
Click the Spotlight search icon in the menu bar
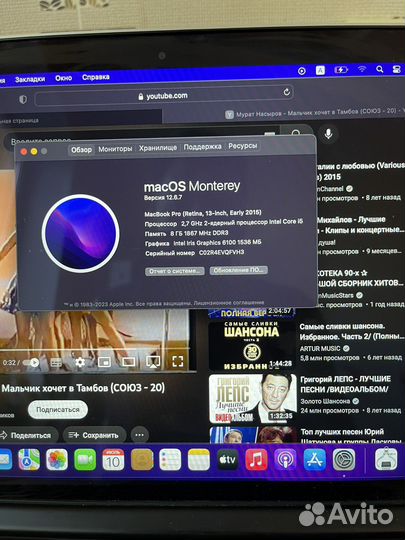tap(380, 70)
